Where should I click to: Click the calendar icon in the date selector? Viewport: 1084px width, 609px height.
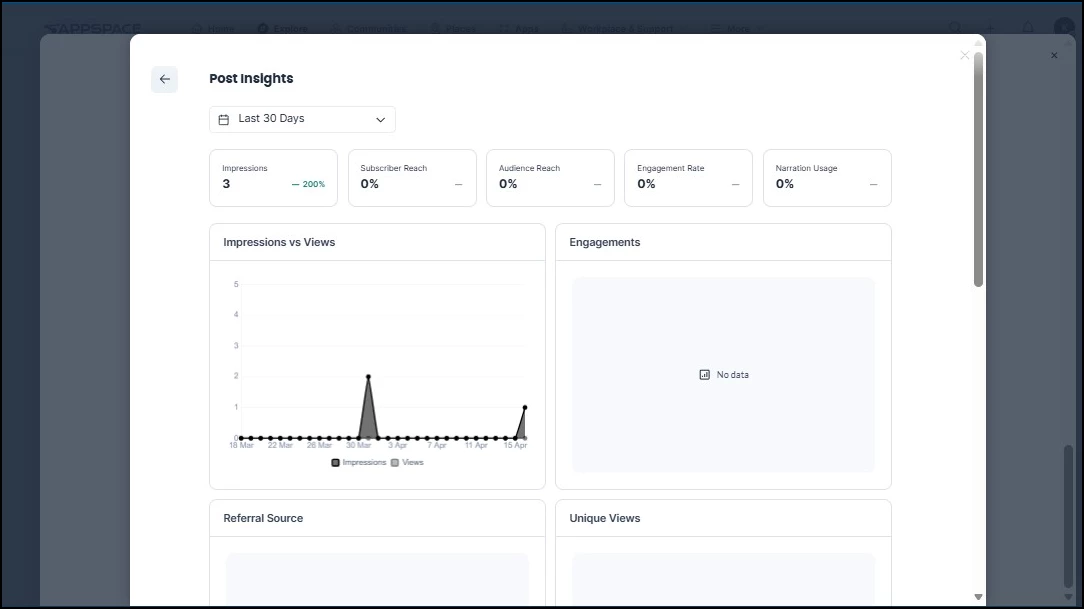224,120
